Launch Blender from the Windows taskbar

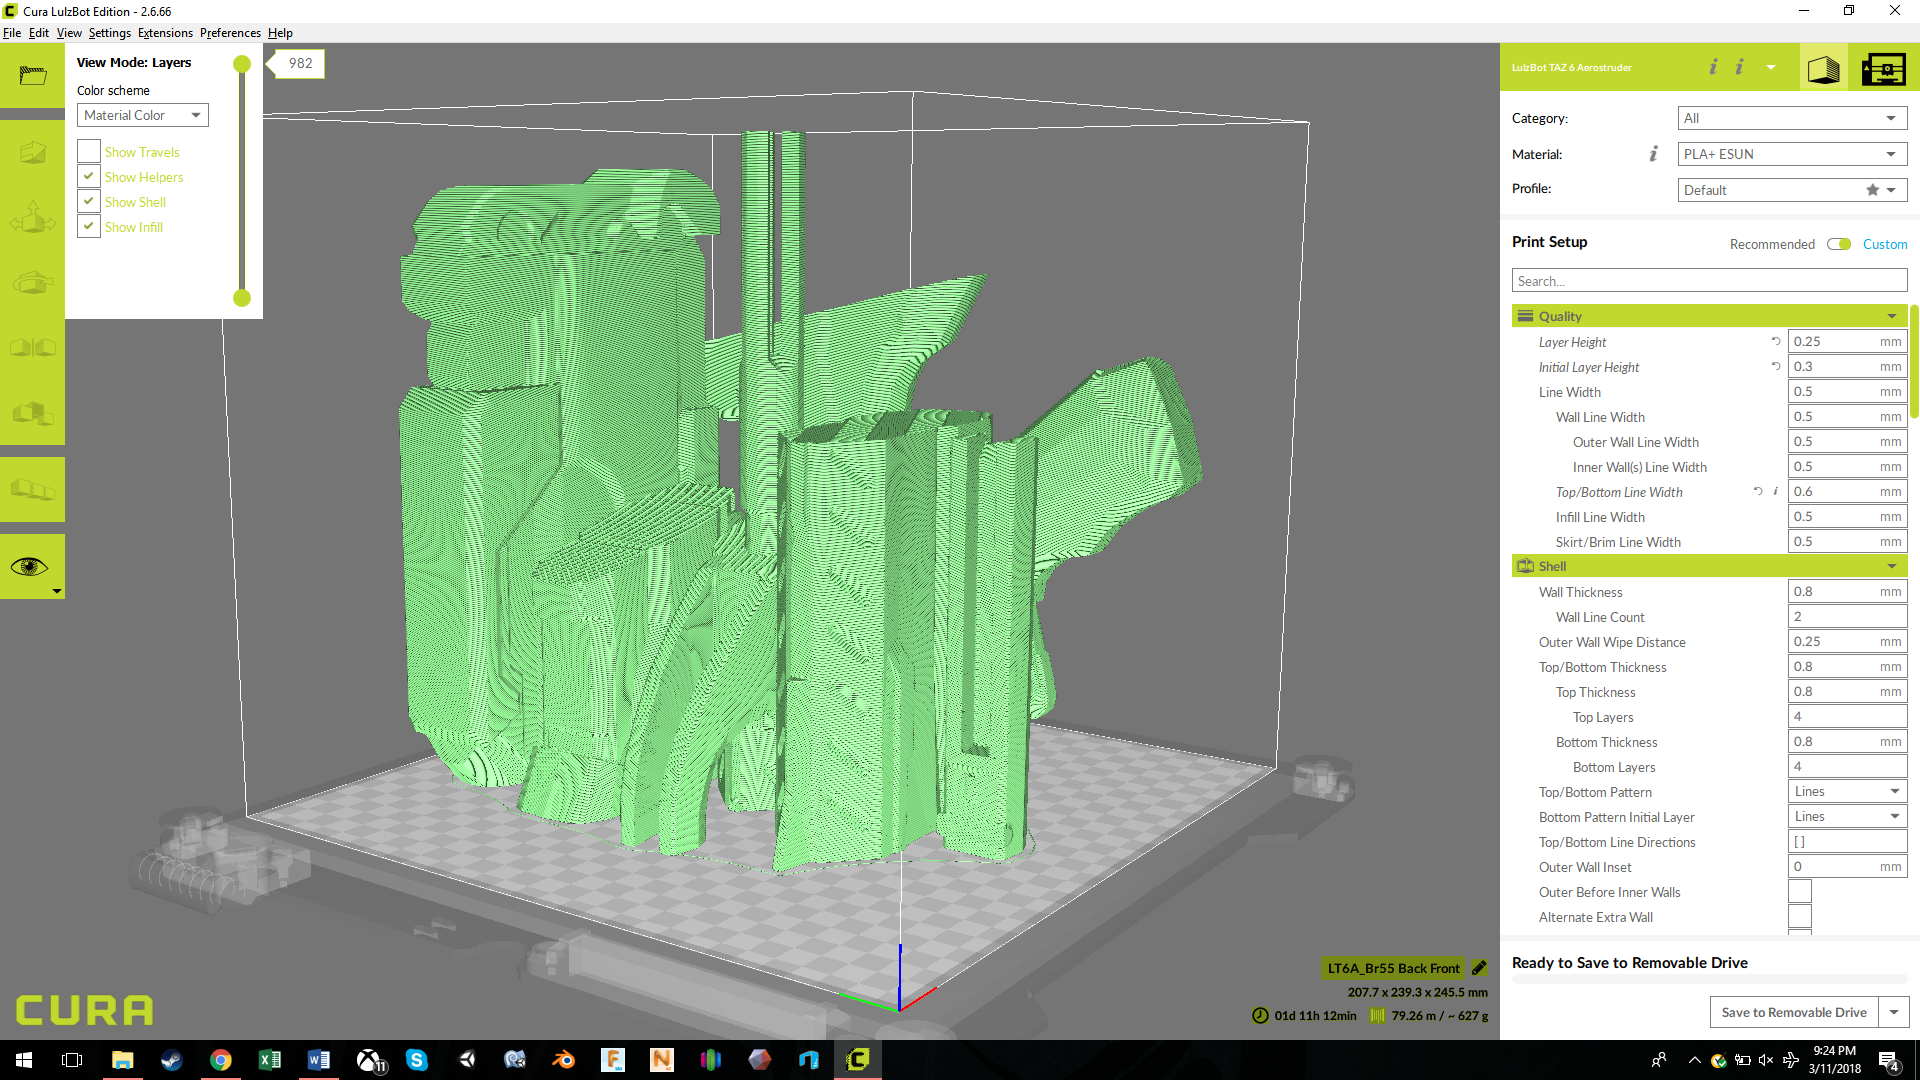coord(564,1060)
